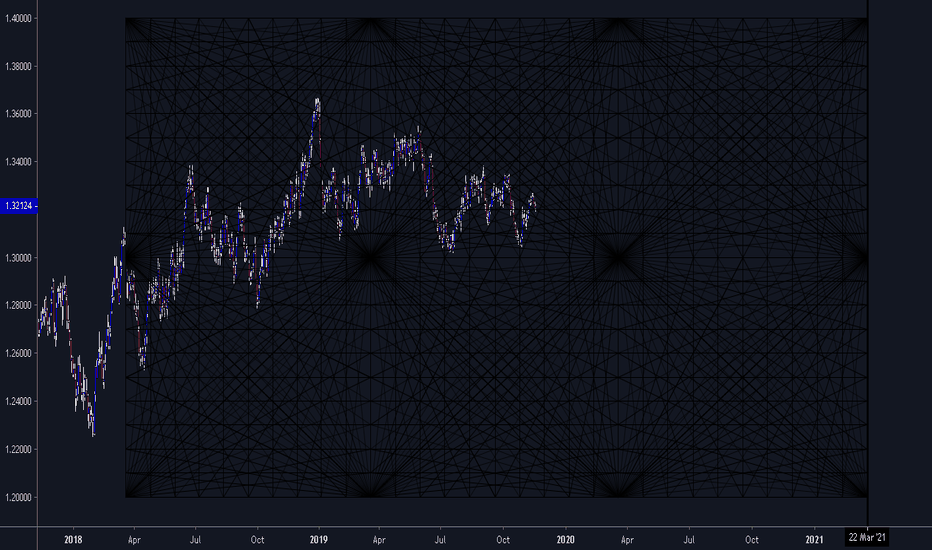Viewport: 932px width, 550px height.
Task: Click the grid convergence point near 2020 at 1.30000
Action: click(619, 258)
